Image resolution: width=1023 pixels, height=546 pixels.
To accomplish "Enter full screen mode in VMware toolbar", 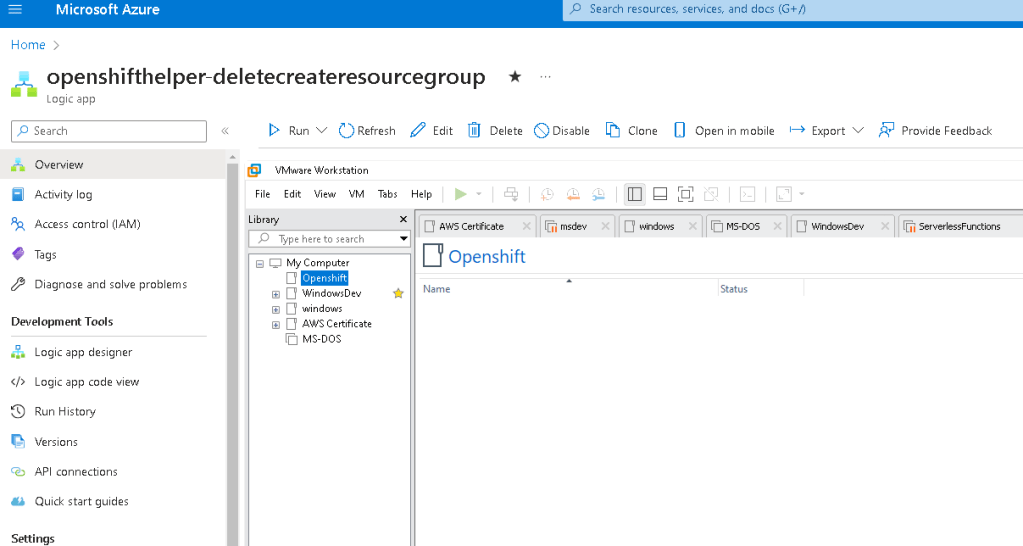I will [685, 194].
